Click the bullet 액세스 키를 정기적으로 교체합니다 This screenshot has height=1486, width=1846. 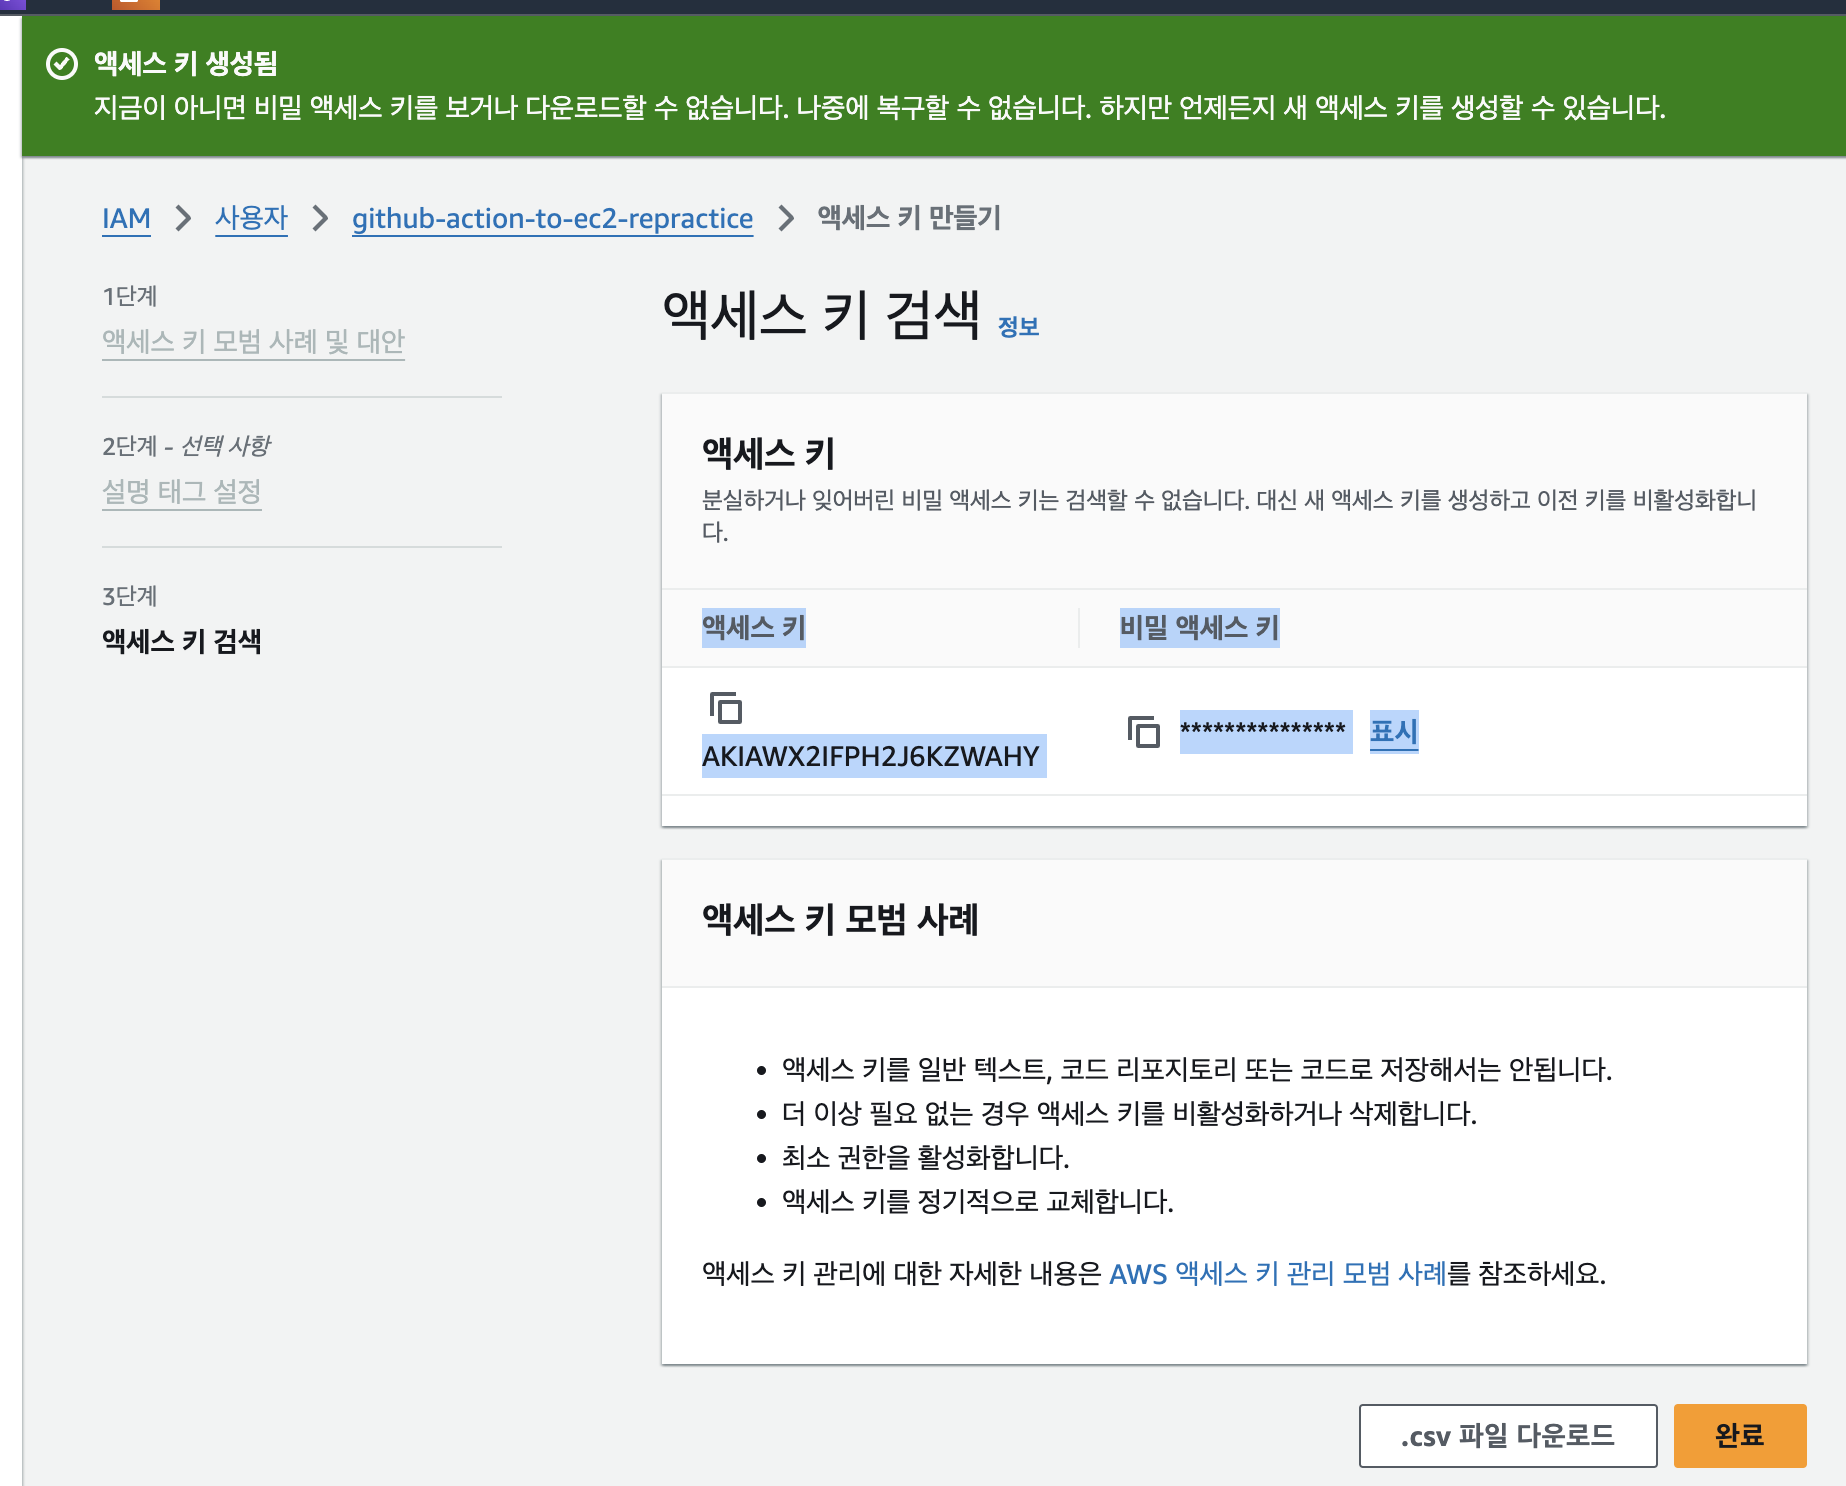[x=978, y=1201]
